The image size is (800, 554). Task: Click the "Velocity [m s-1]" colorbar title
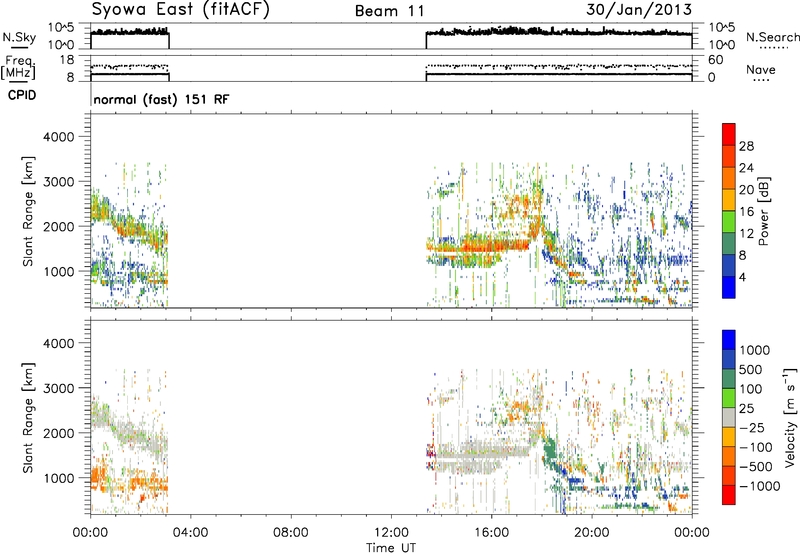[x=790, y=417]
